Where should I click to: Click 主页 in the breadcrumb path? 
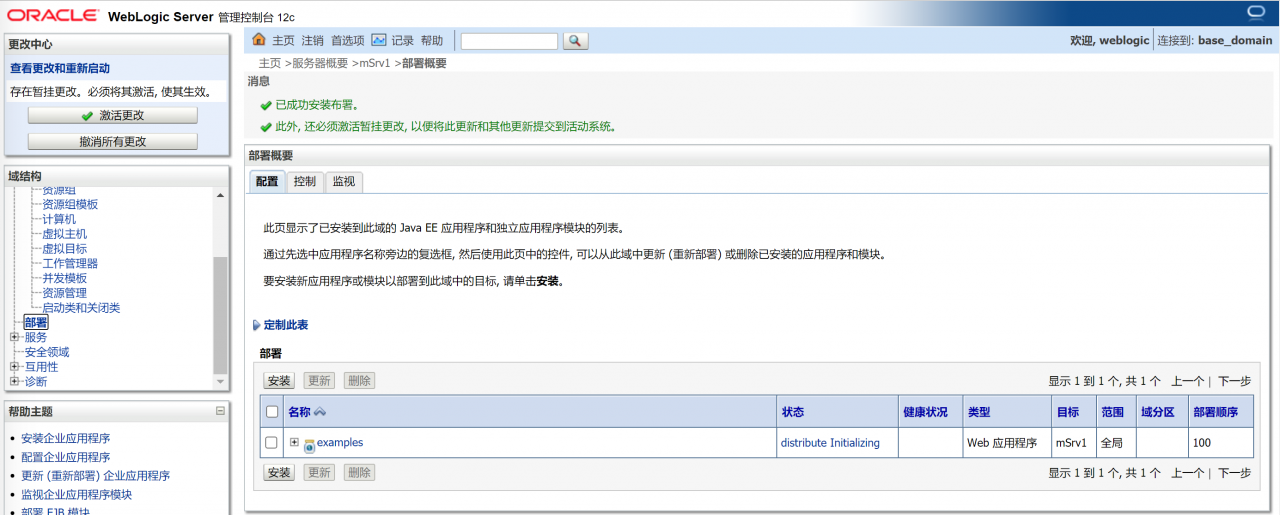tap(270, 63)
